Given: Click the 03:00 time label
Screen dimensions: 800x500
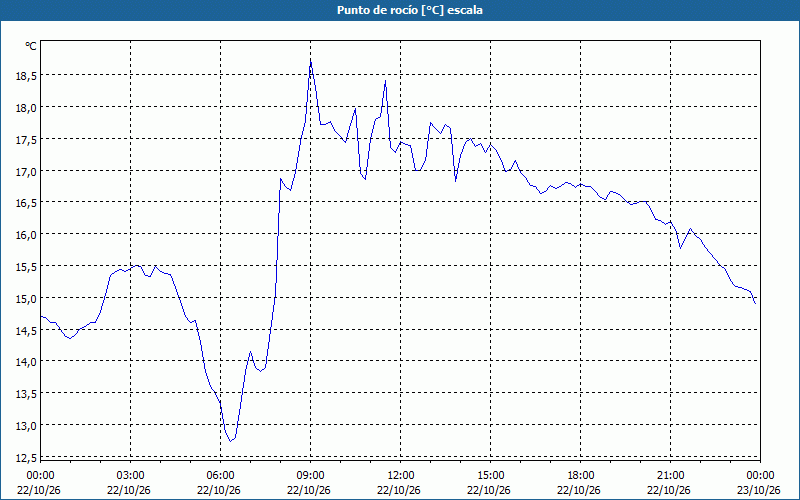Looking at the screenshot, I should 131,476.
